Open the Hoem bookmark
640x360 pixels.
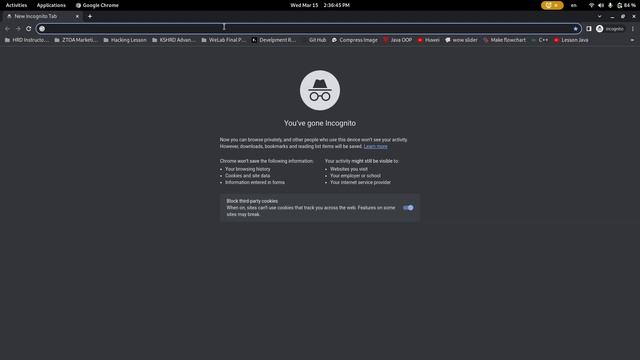click(x=428, y=40)
